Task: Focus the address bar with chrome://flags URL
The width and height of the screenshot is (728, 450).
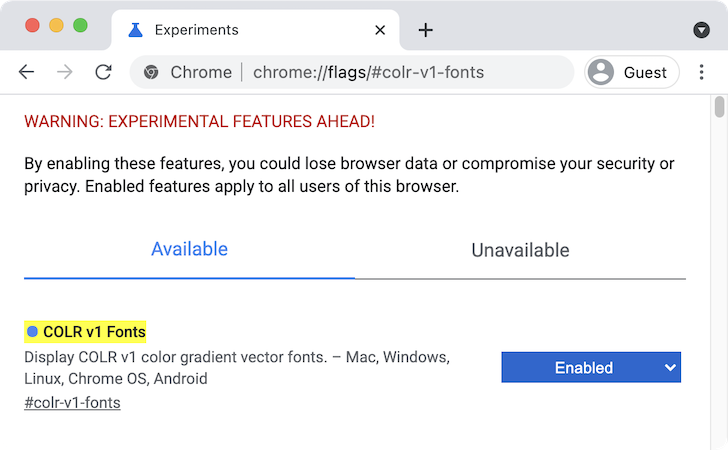Action: (351, 72)
